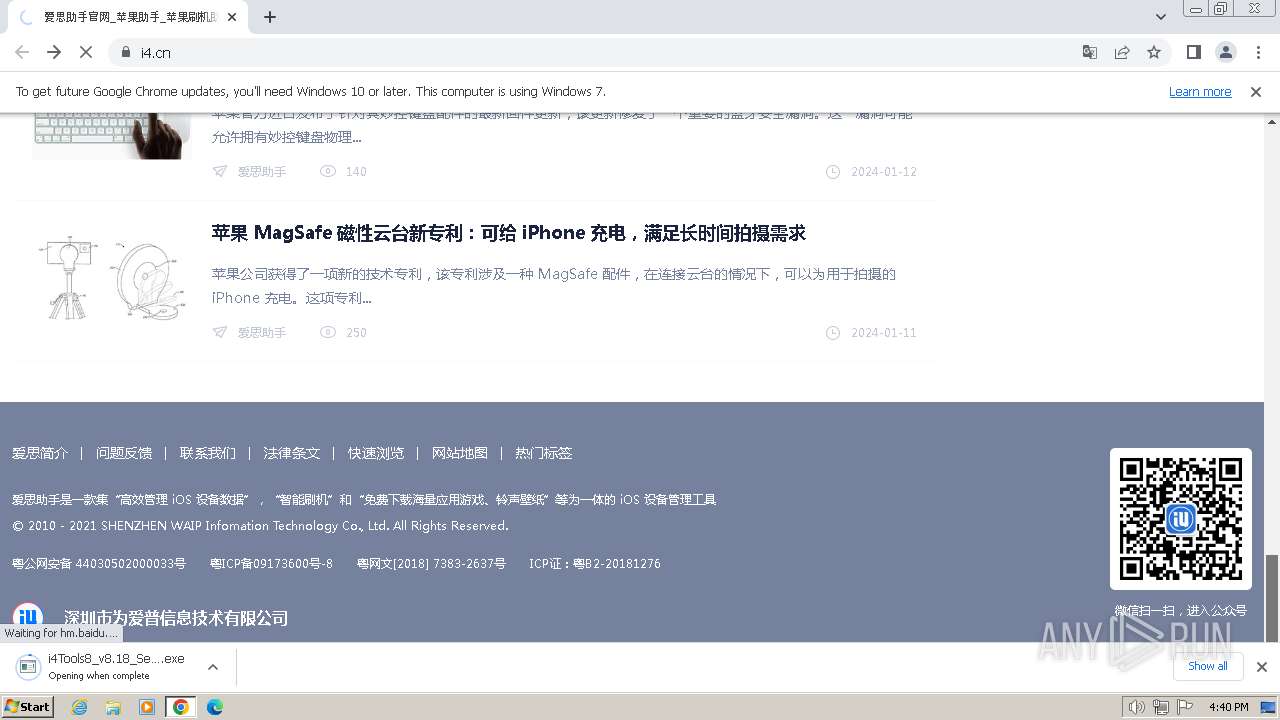Open the Chrome profile menu

[1225, 52]
